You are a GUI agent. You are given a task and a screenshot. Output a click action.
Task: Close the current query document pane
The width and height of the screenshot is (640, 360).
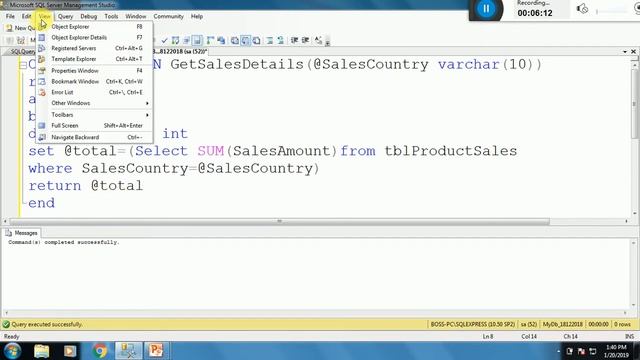pyautogui.click(x=633, y=51)
